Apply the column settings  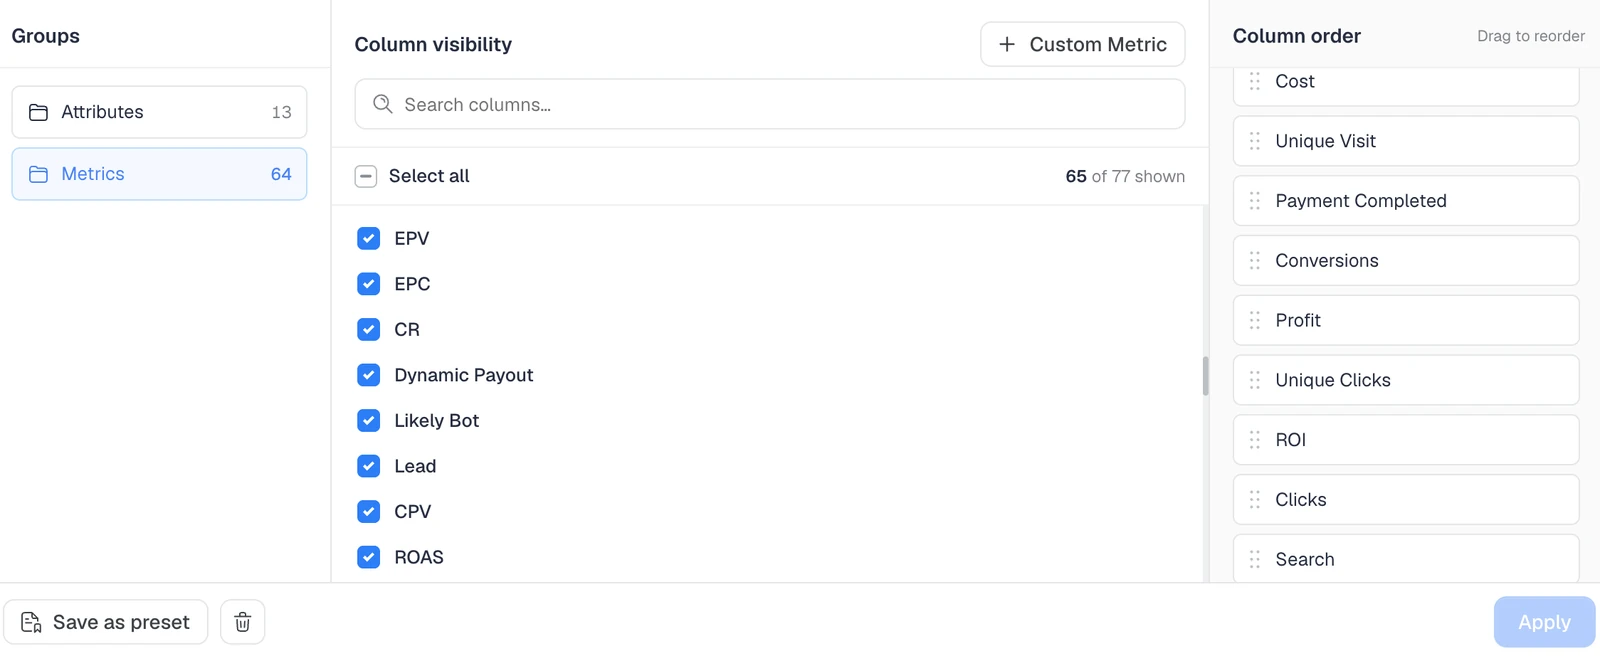point(1544,622)
